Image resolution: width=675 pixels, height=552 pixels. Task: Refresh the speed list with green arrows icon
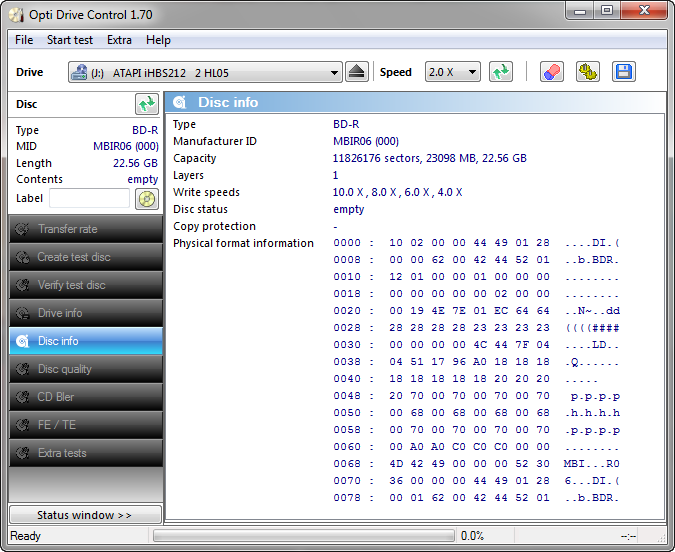click(x=501, y=72)
